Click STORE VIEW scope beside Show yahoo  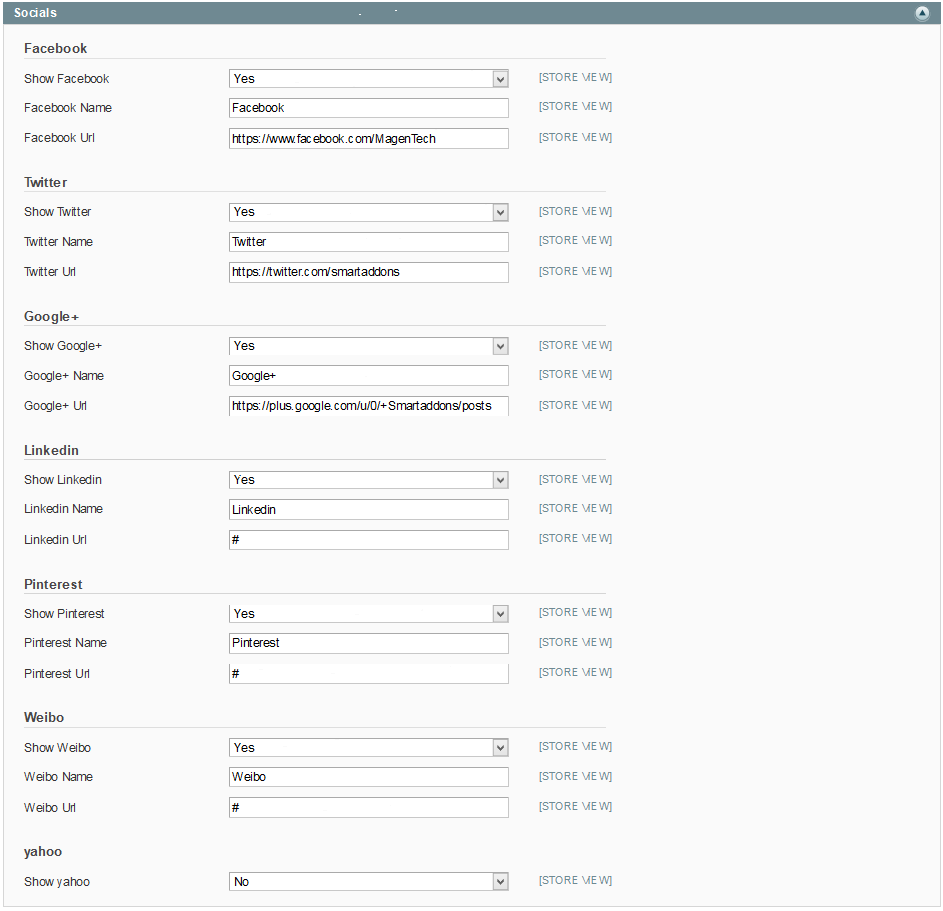(x=576, y=881)
